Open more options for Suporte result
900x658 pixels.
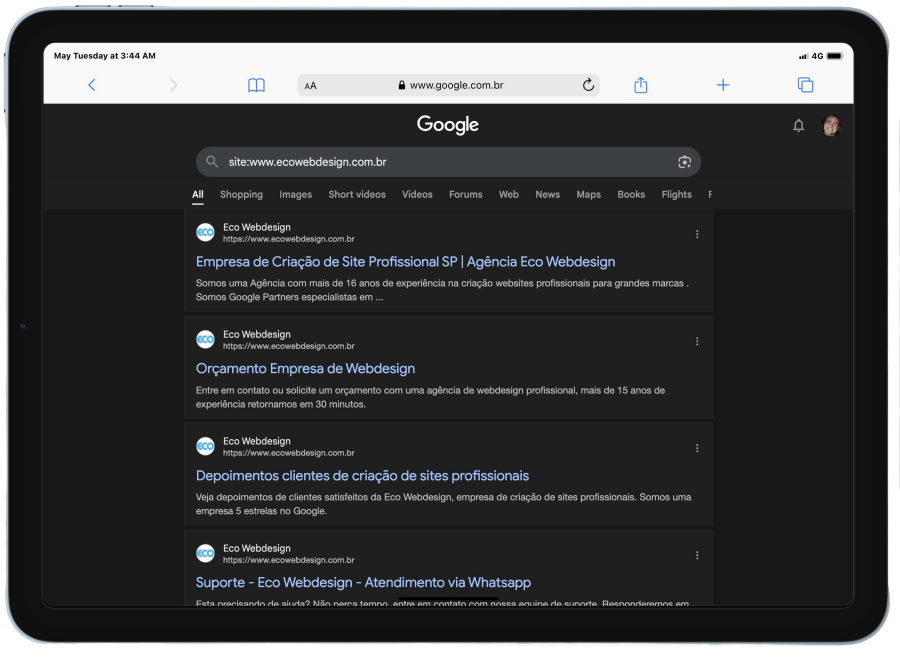[697, 555]
